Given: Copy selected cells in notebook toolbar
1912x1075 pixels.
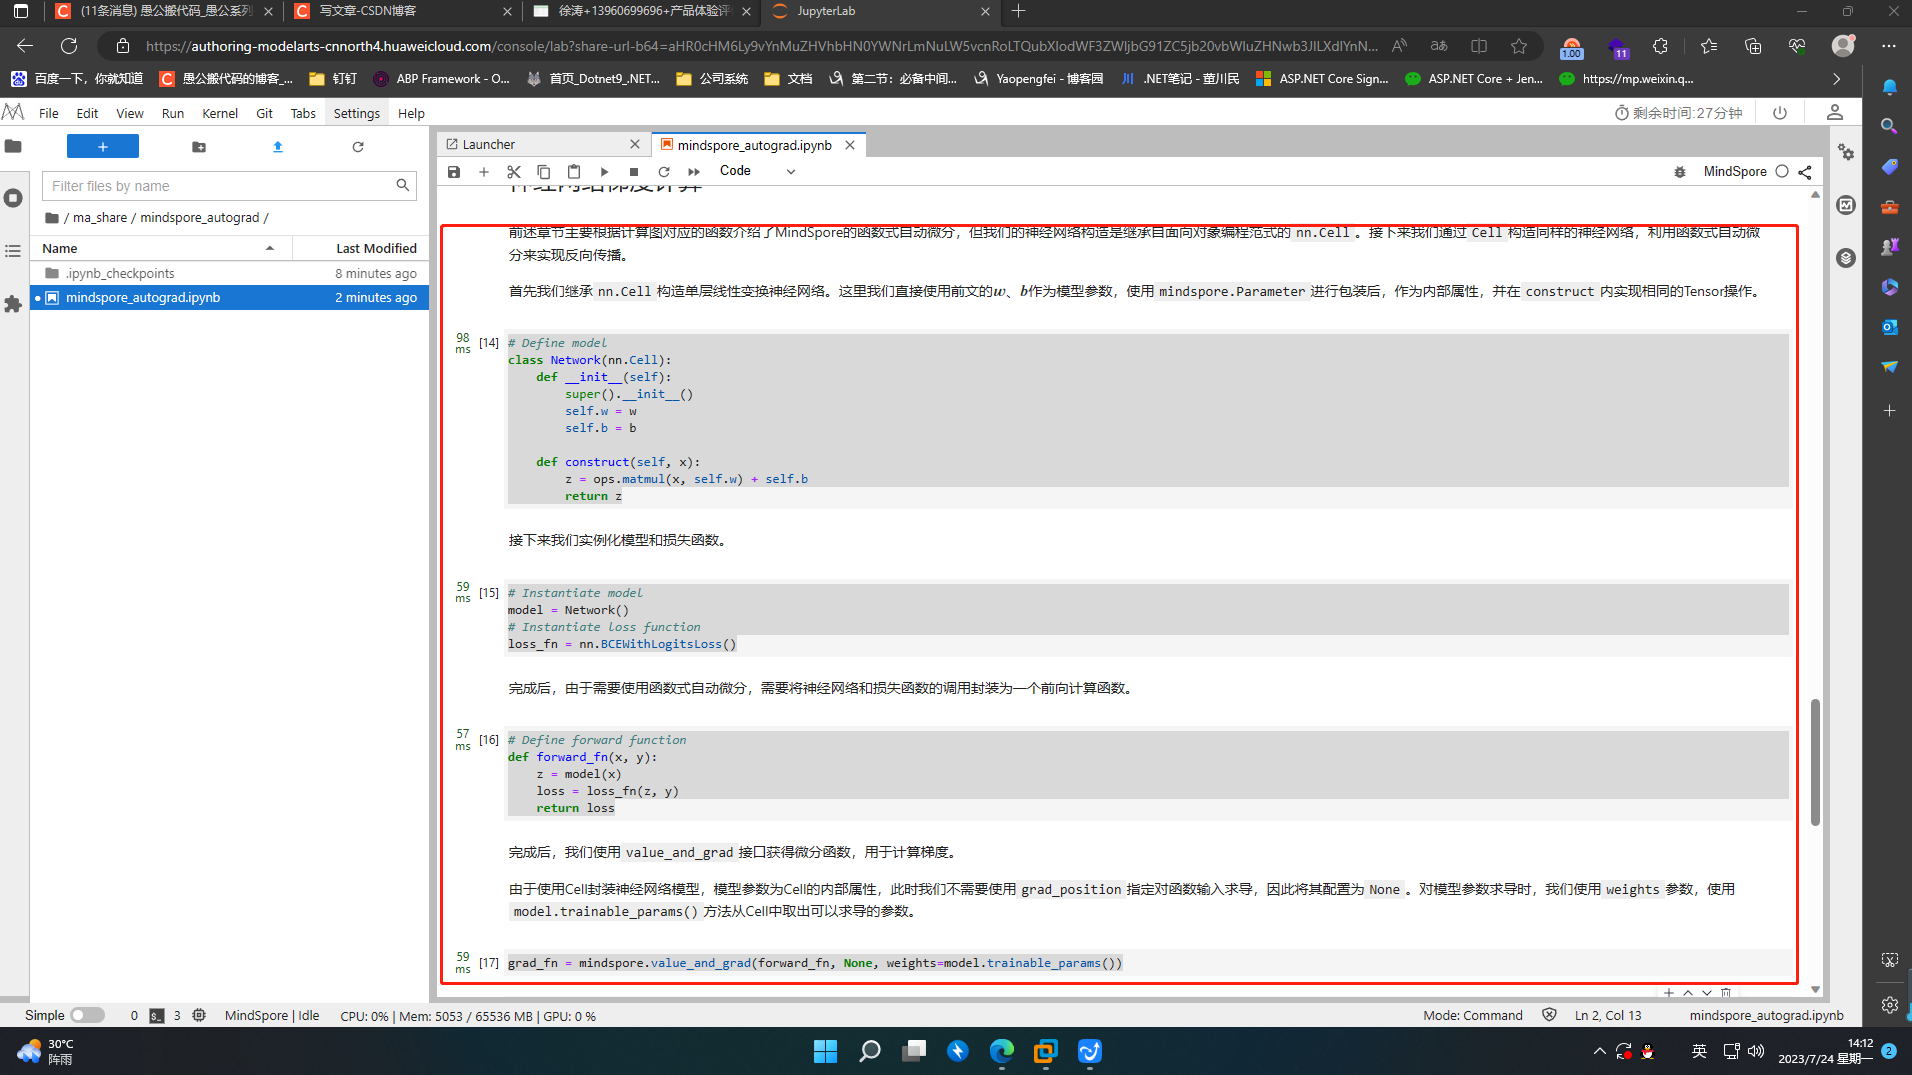Looking at the screenshot, I should 544,172.
